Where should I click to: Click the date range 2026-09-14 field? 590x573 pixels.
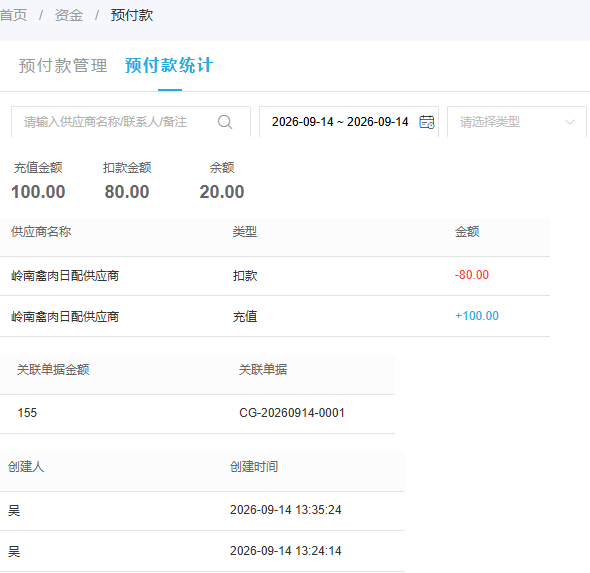tap(349, 122)
